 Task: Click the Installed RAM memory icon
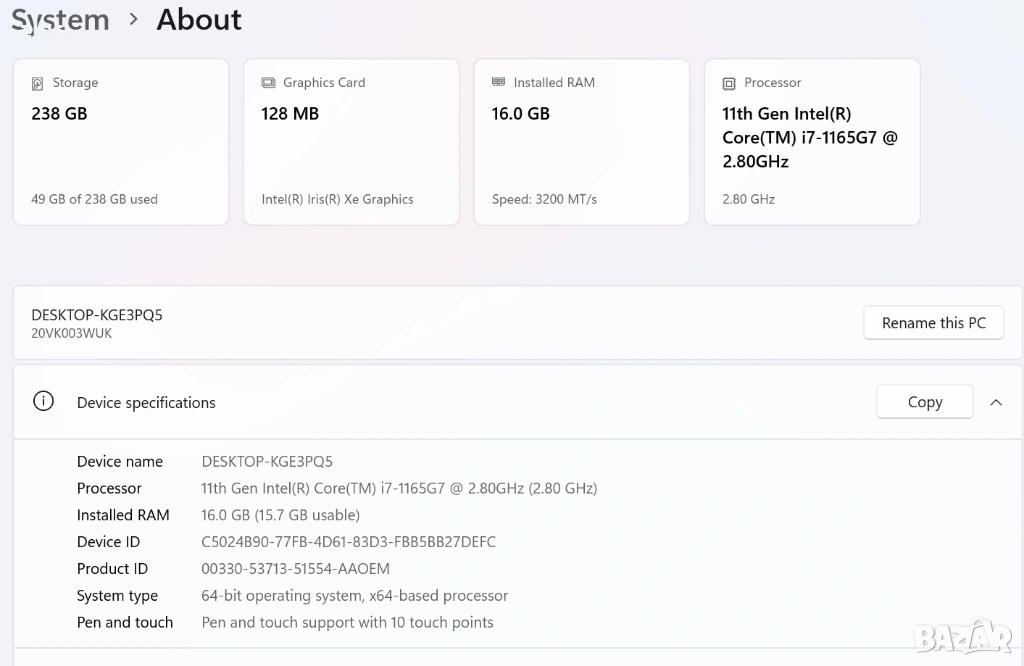pyautogui.click(x=498, y=83)
